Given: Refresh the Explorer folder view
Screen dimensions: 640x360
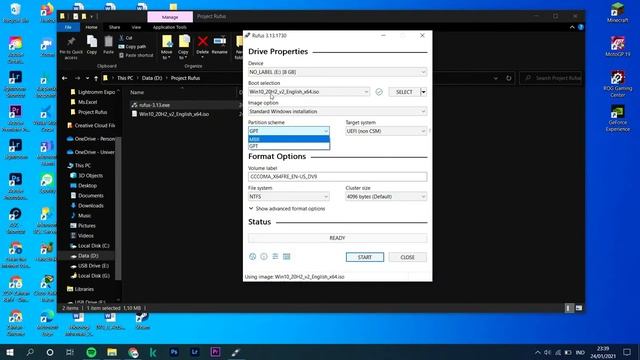Looking at the screenshot, I should [509, 78].
